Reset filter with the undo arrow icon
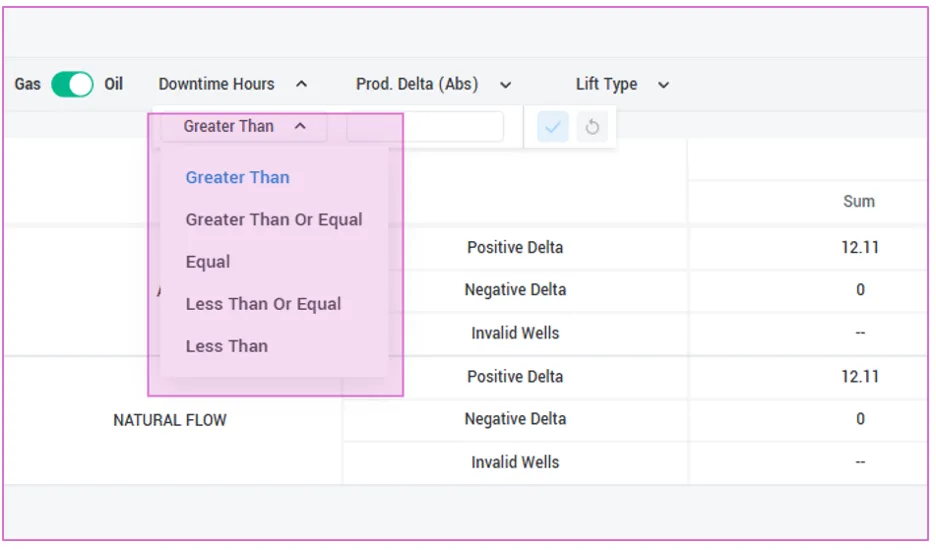Image resolution: width=936 pixels, height=550 pixels. click(x=592, y=127)
